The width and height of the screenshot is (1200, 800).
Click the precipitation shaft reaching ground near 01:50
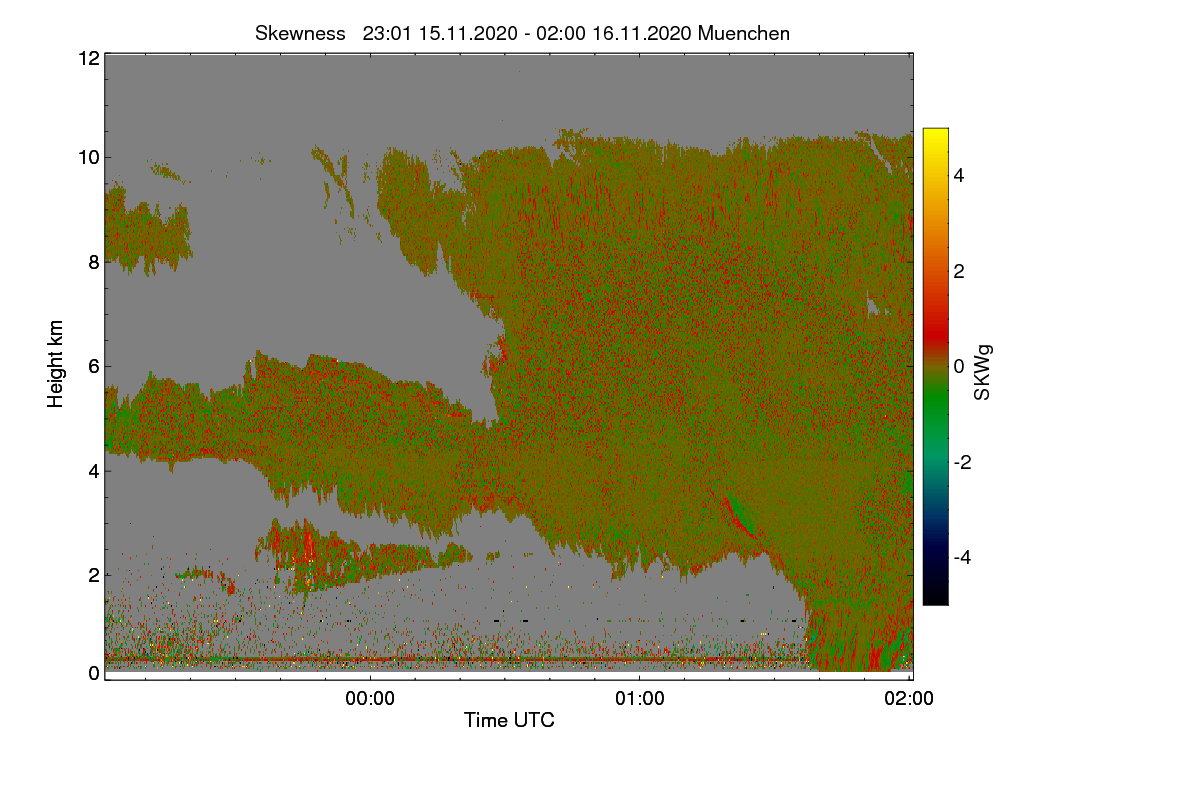pyautogui.click(x=860, y=635)
